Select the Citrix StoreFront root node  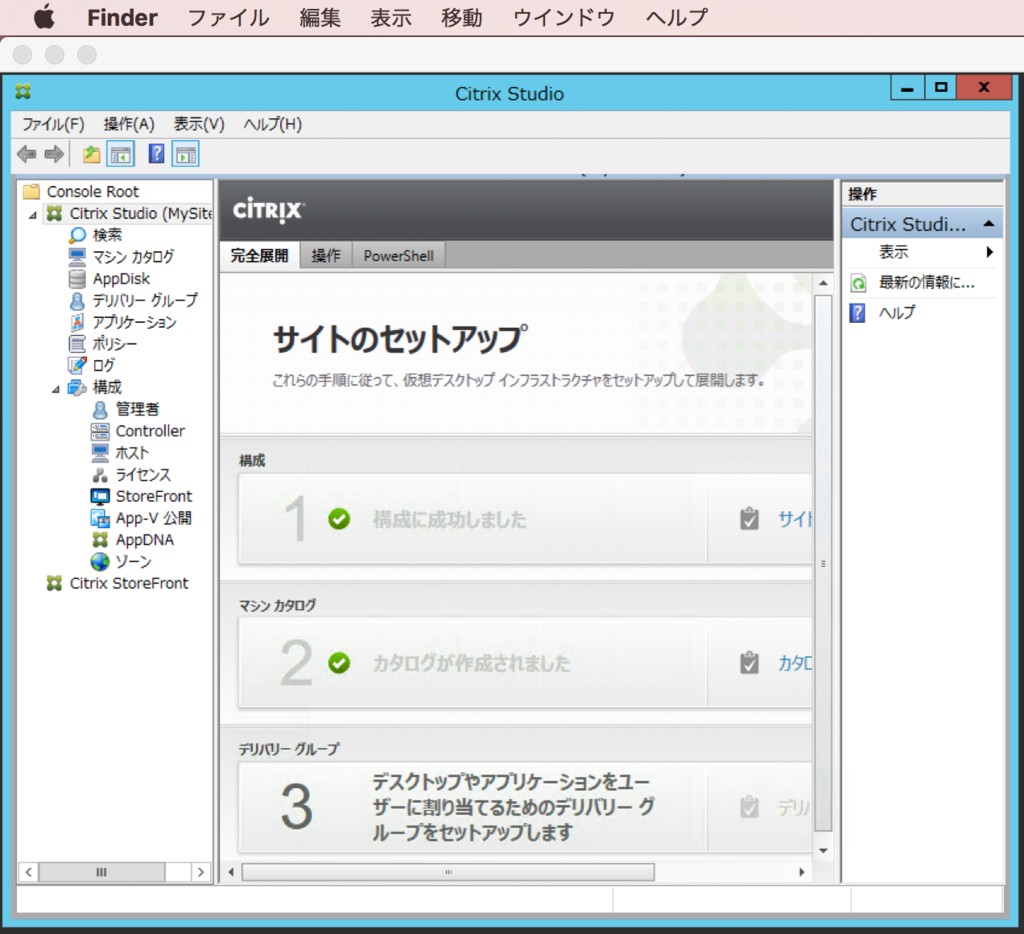pyautogui.click(x=129, y=583)
